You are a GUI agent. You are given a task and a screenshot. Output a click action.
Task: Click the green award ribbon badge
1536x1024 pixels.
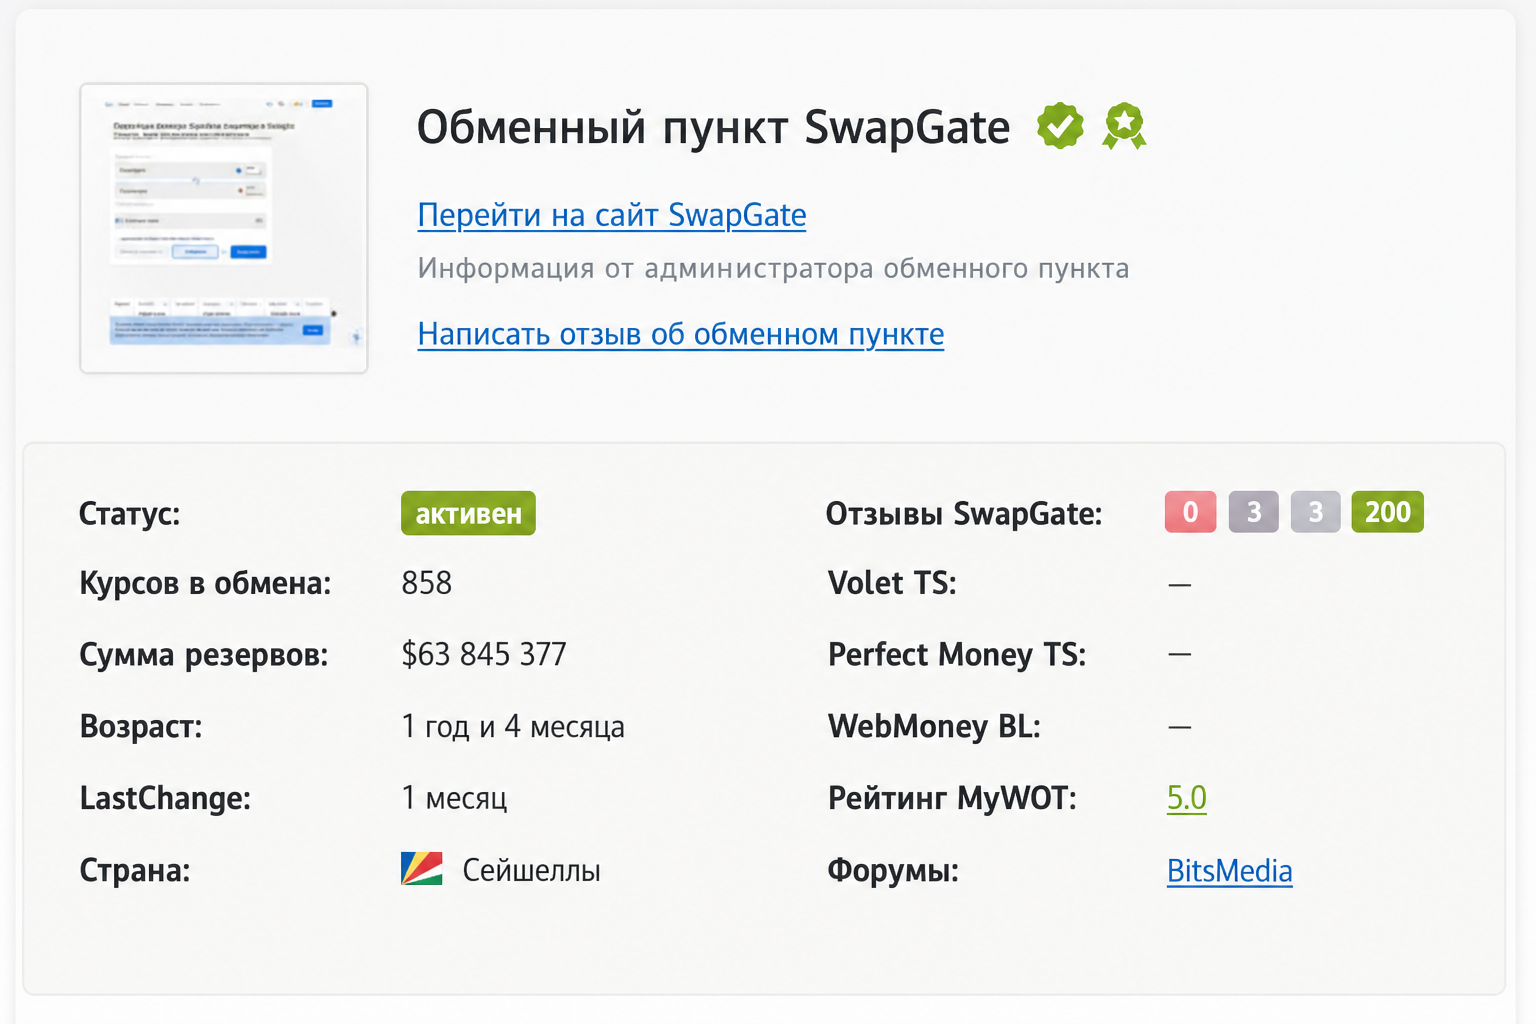click(x=1124, y=126)
